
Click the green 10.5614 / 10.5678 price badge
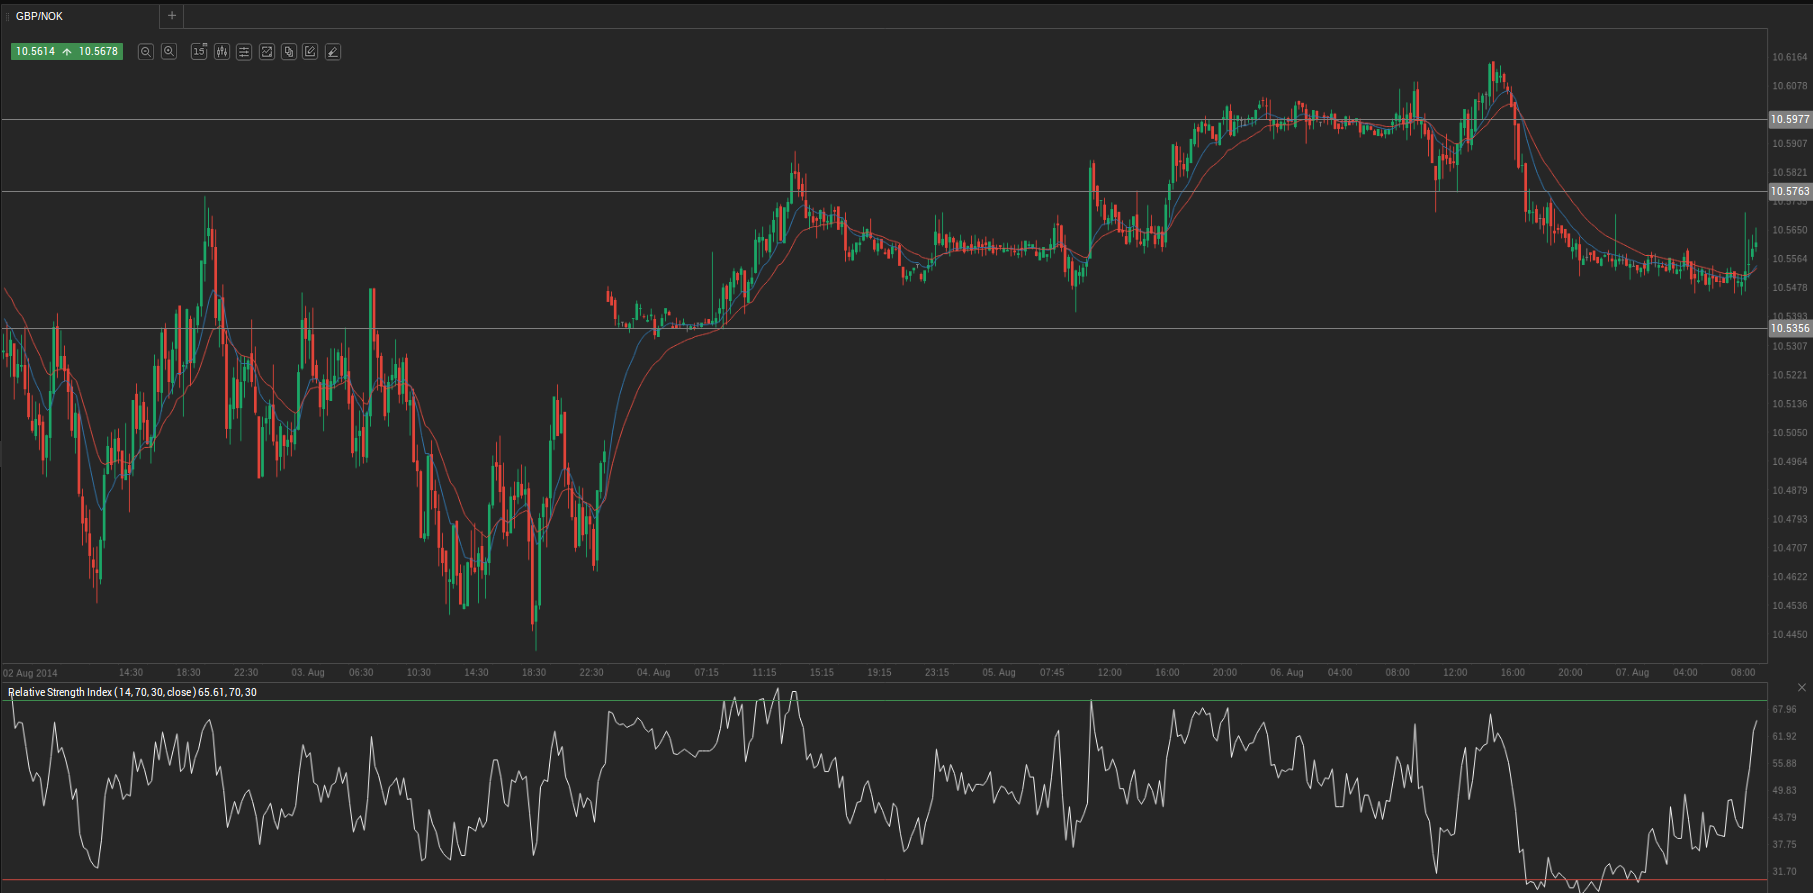pyautogui.click(x=67, y=51)
